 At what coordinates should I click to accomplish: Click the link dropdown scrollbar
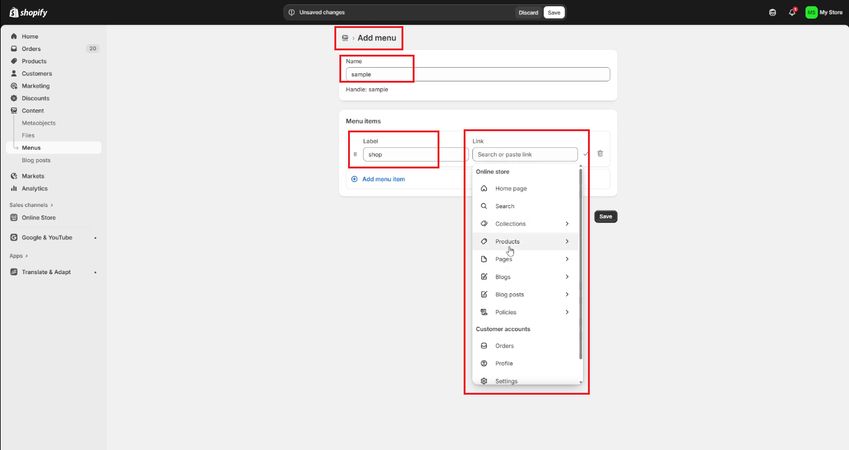(x=580, y=264)
